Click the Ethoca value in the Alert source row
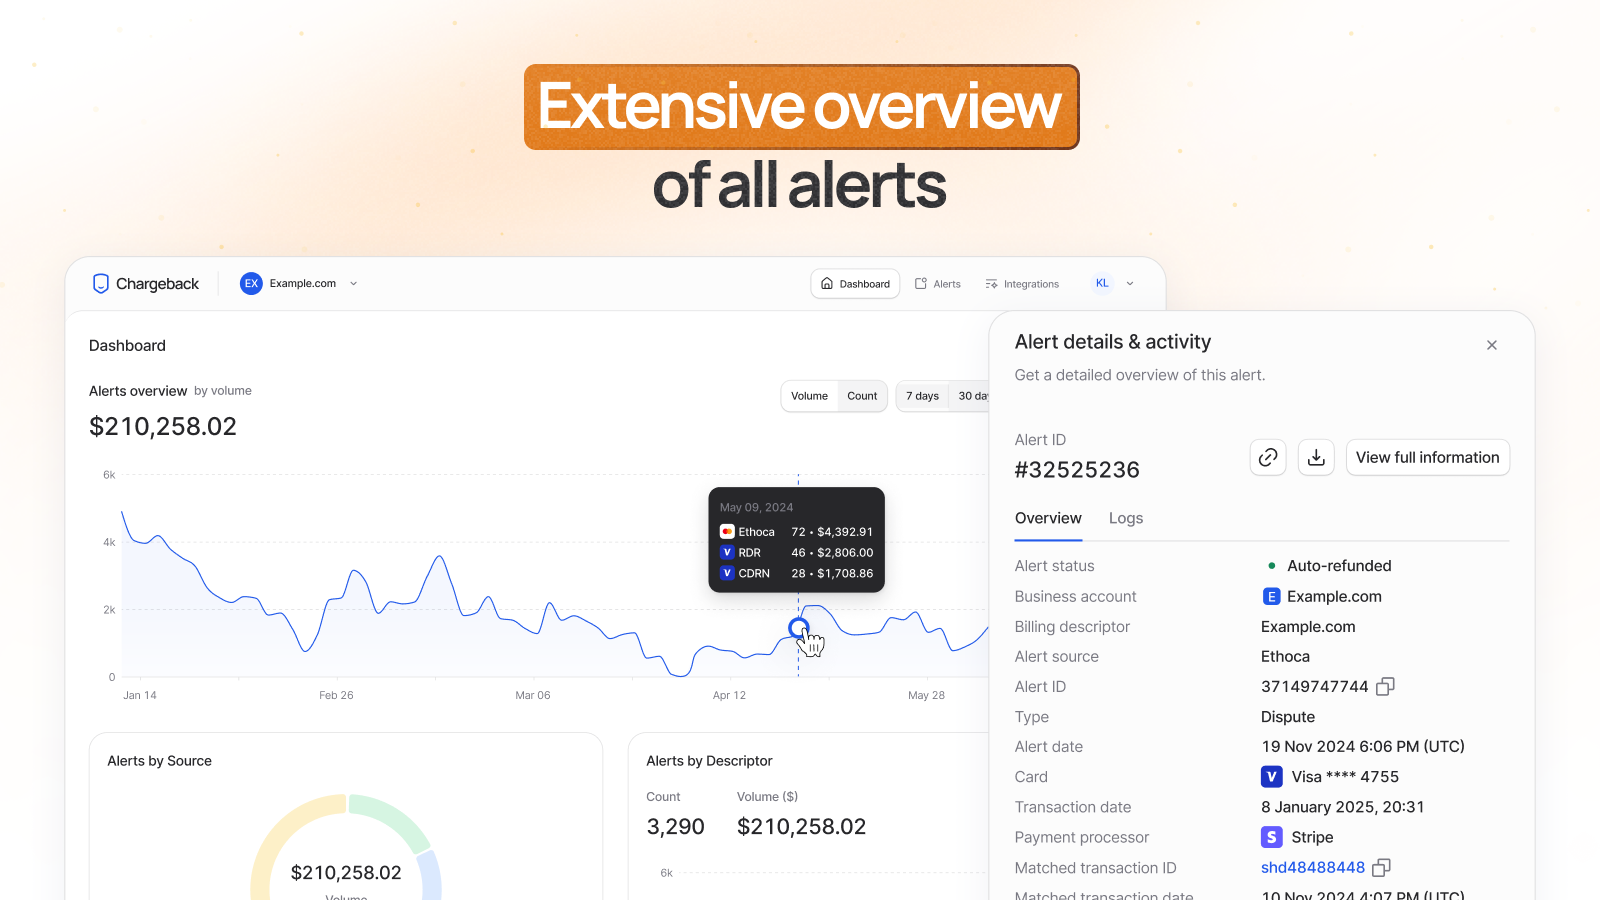This screenshot has width=1600, height=900. (x=1285, y=657)
